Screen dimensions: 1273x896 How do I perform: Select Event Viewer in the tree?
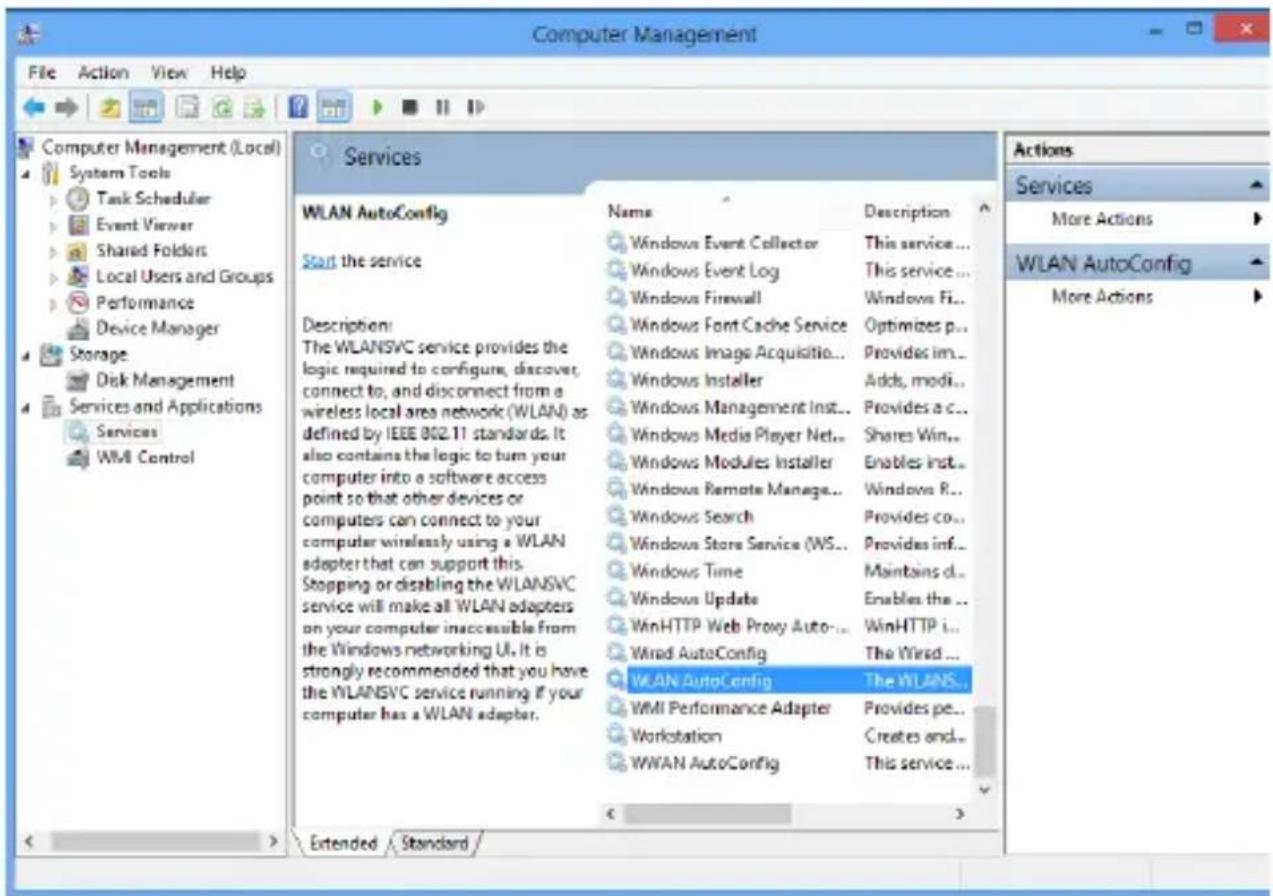click(144, 224)
